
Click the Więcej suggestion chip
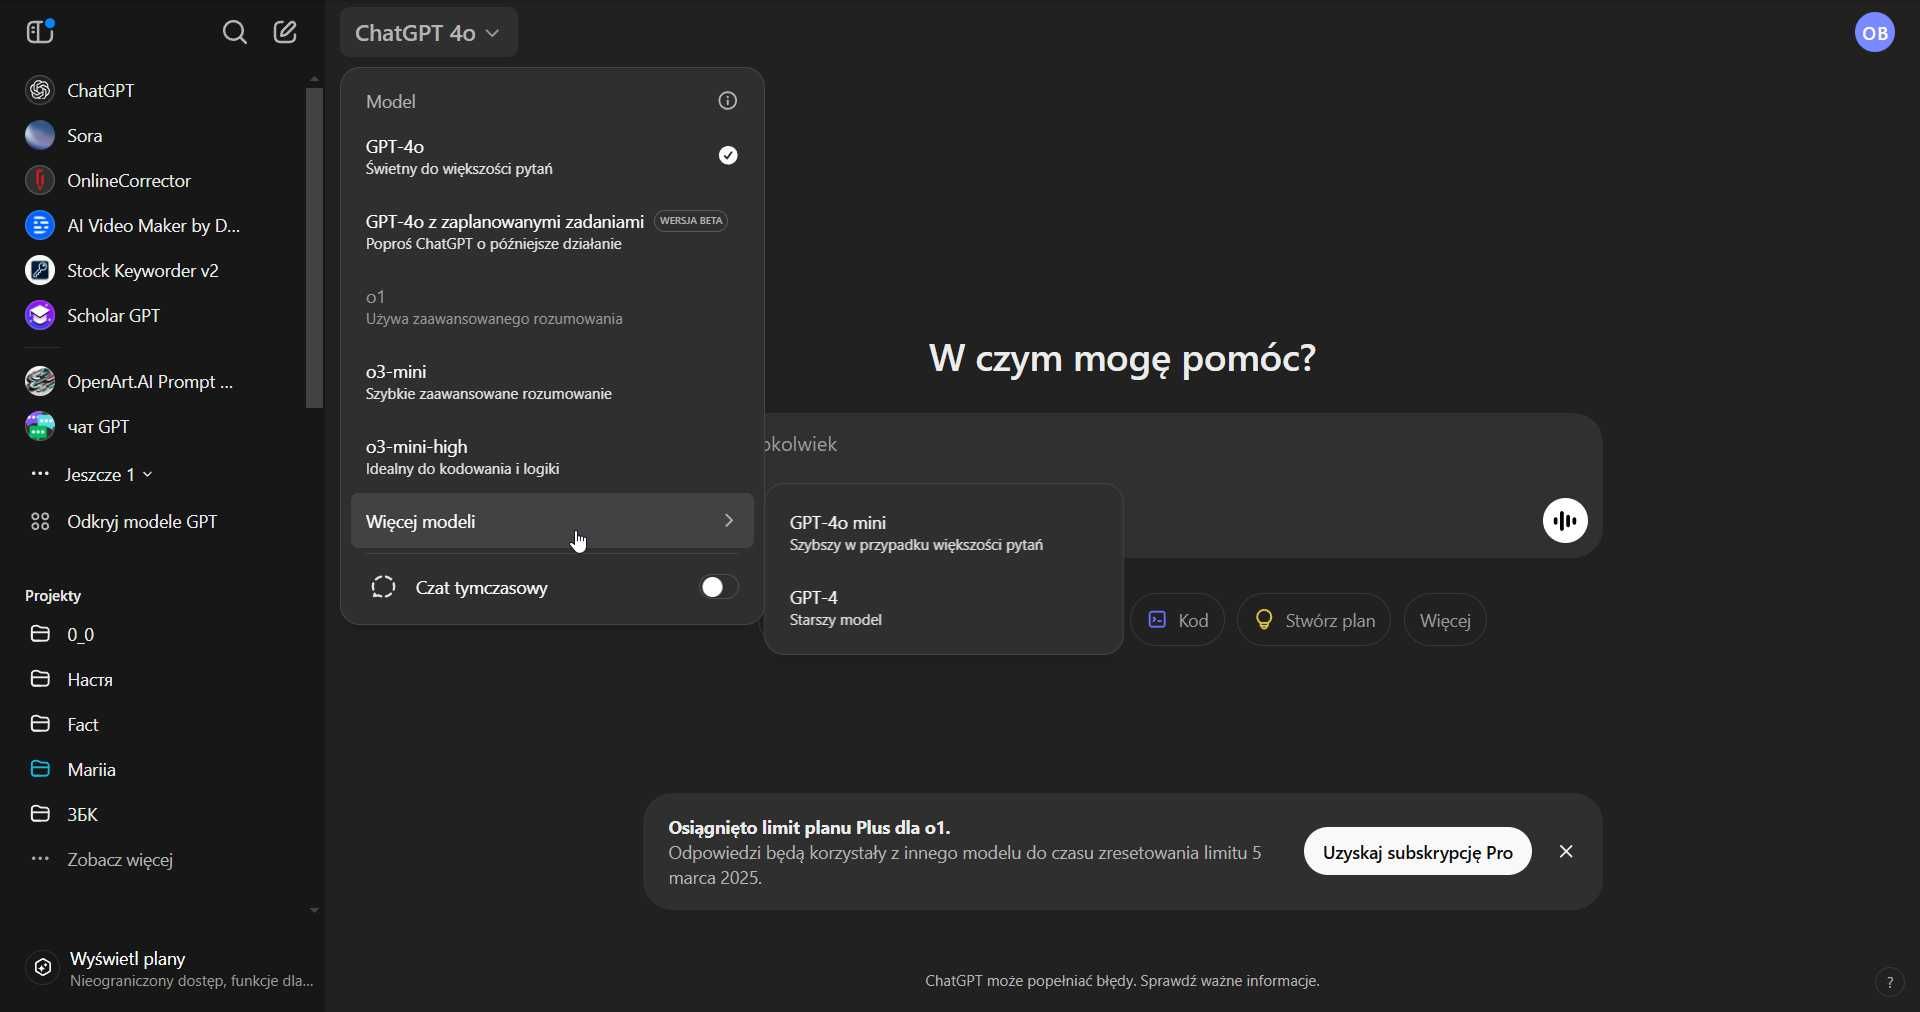click(x=1445, y=620)
